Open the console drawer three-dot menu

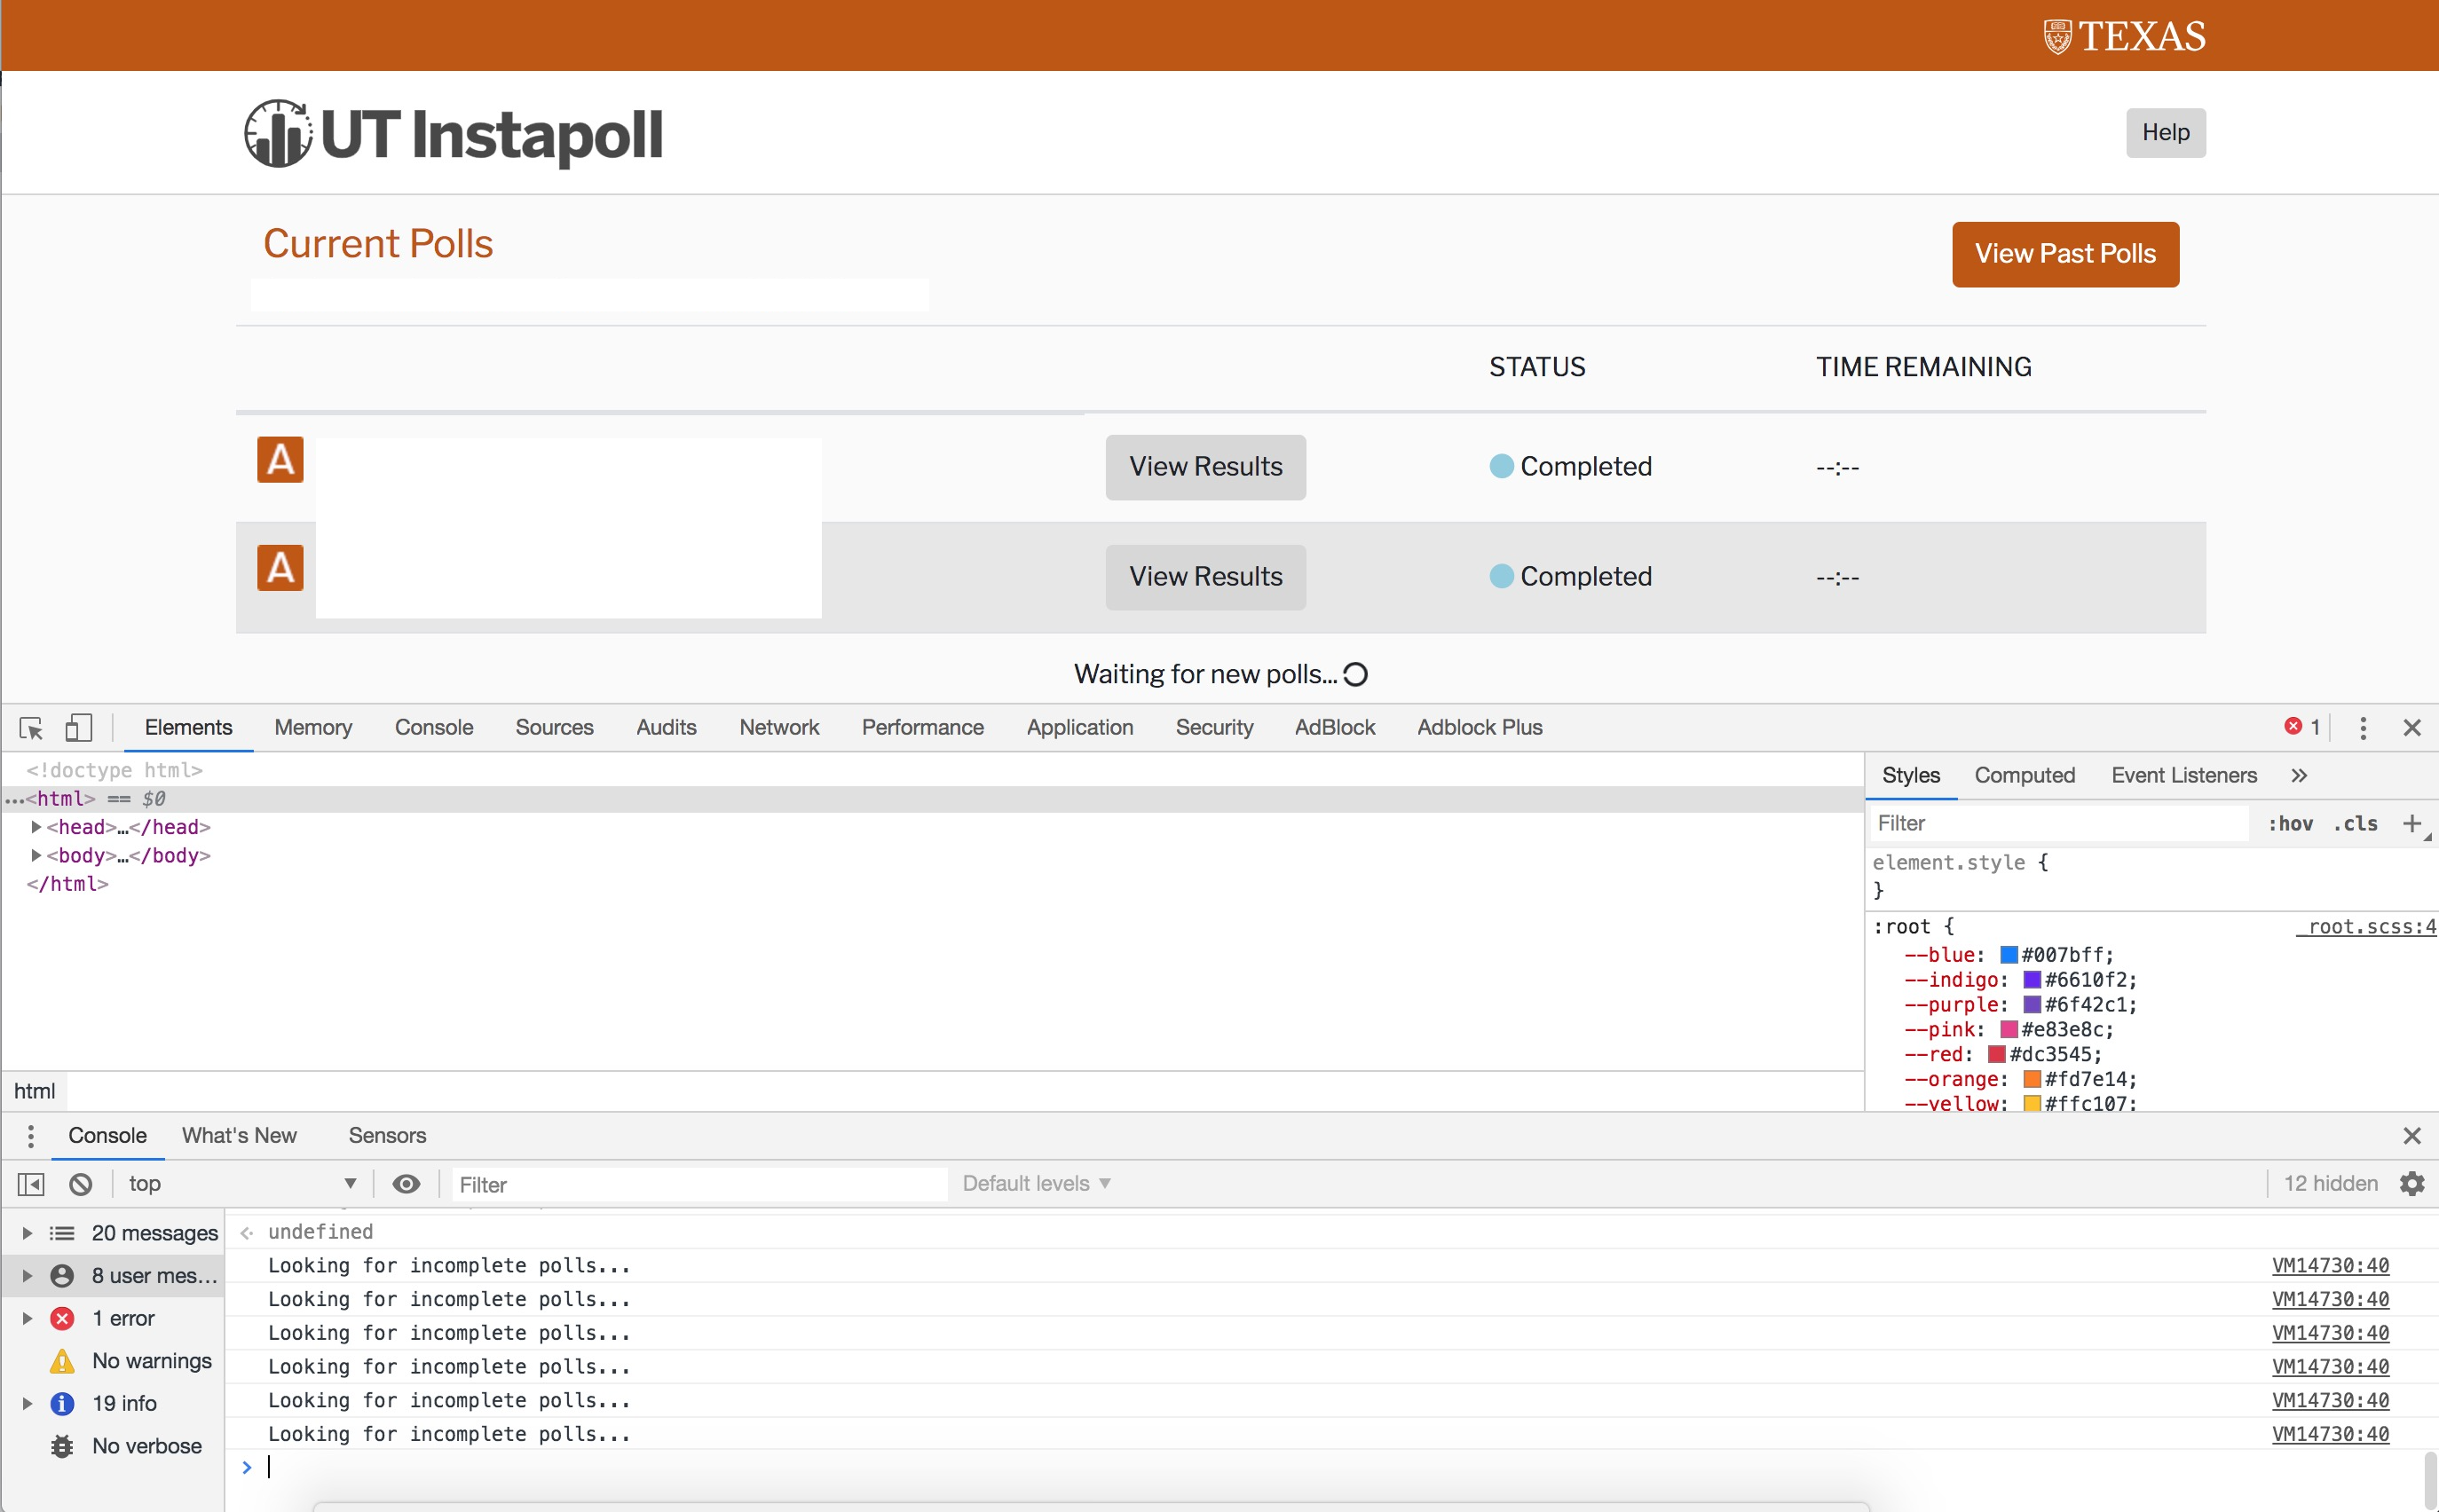coord(31,1136)
